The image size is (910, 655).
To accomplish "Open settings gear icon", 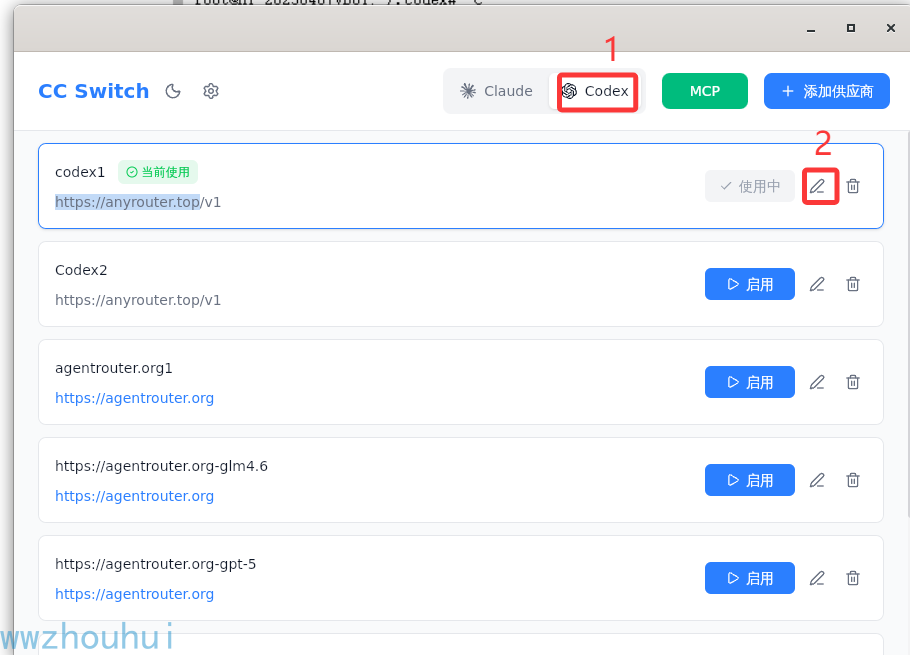I will tap(211, 91).
